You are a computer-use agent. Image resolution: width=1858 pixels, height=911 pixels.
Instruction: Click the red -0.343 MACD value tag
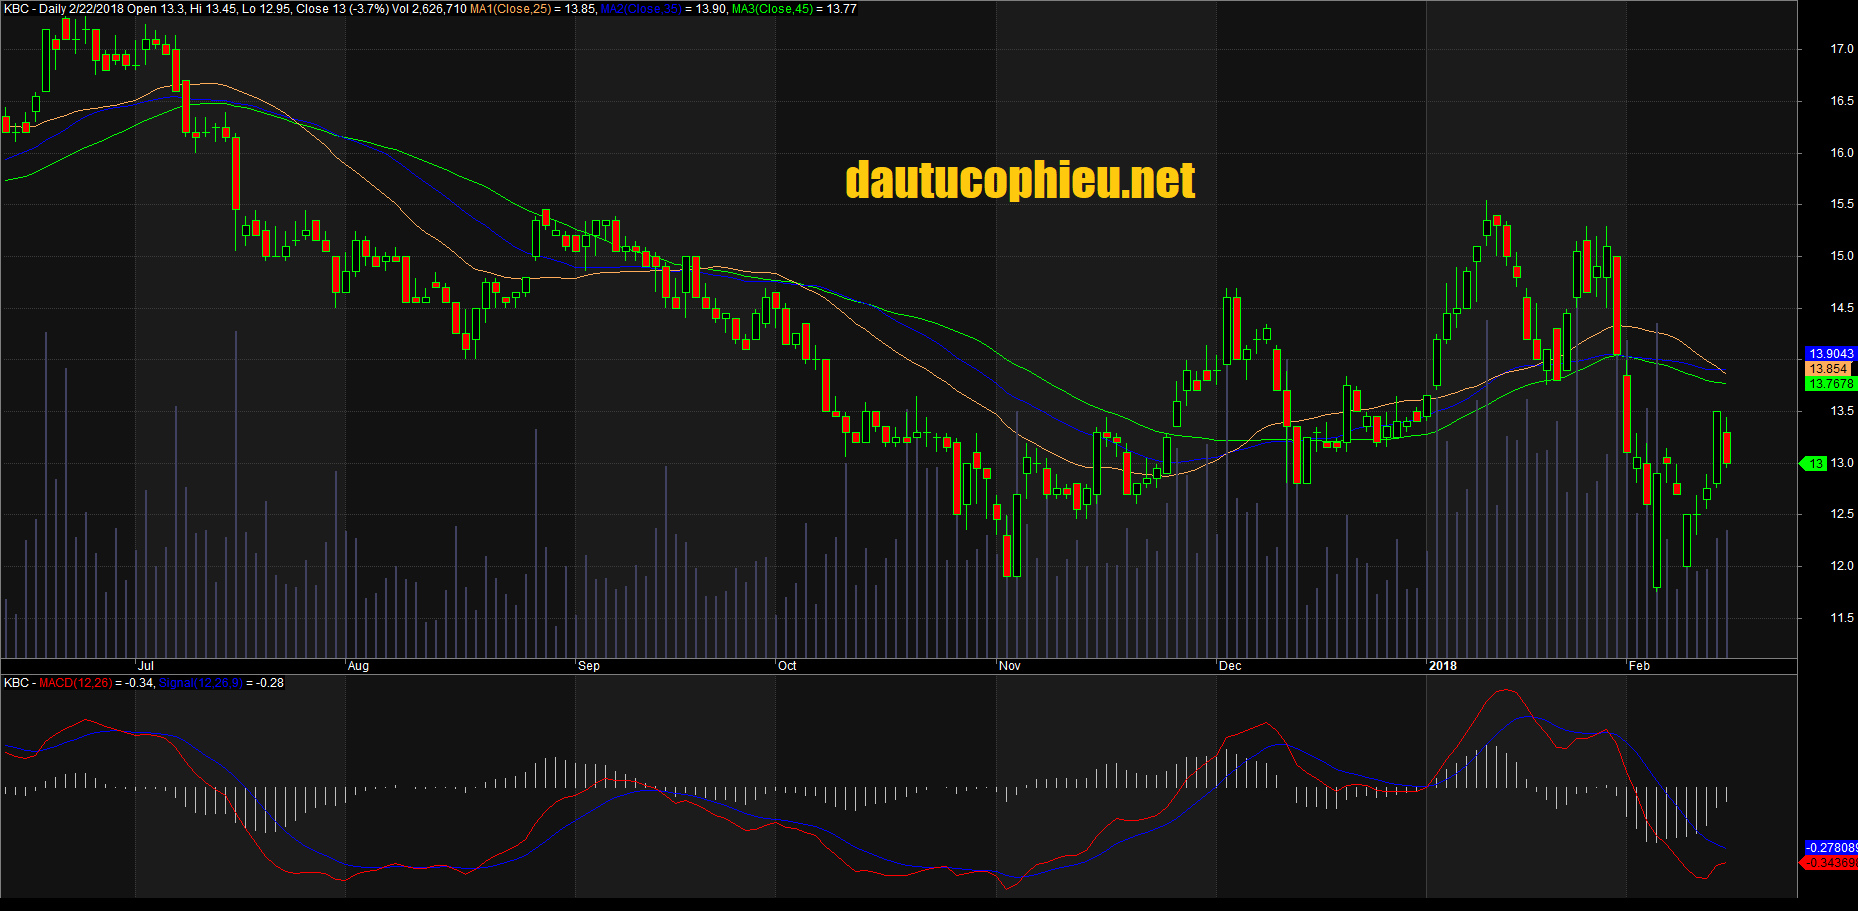[1830, 863]
